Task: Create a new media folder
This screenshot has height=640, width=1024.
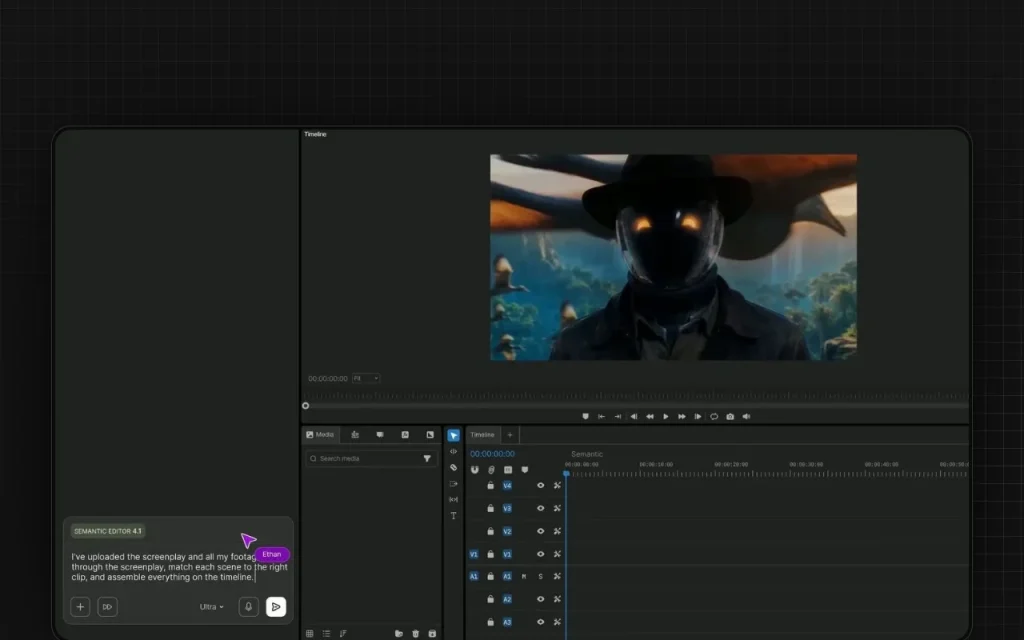Action: (x=398, y=633)
